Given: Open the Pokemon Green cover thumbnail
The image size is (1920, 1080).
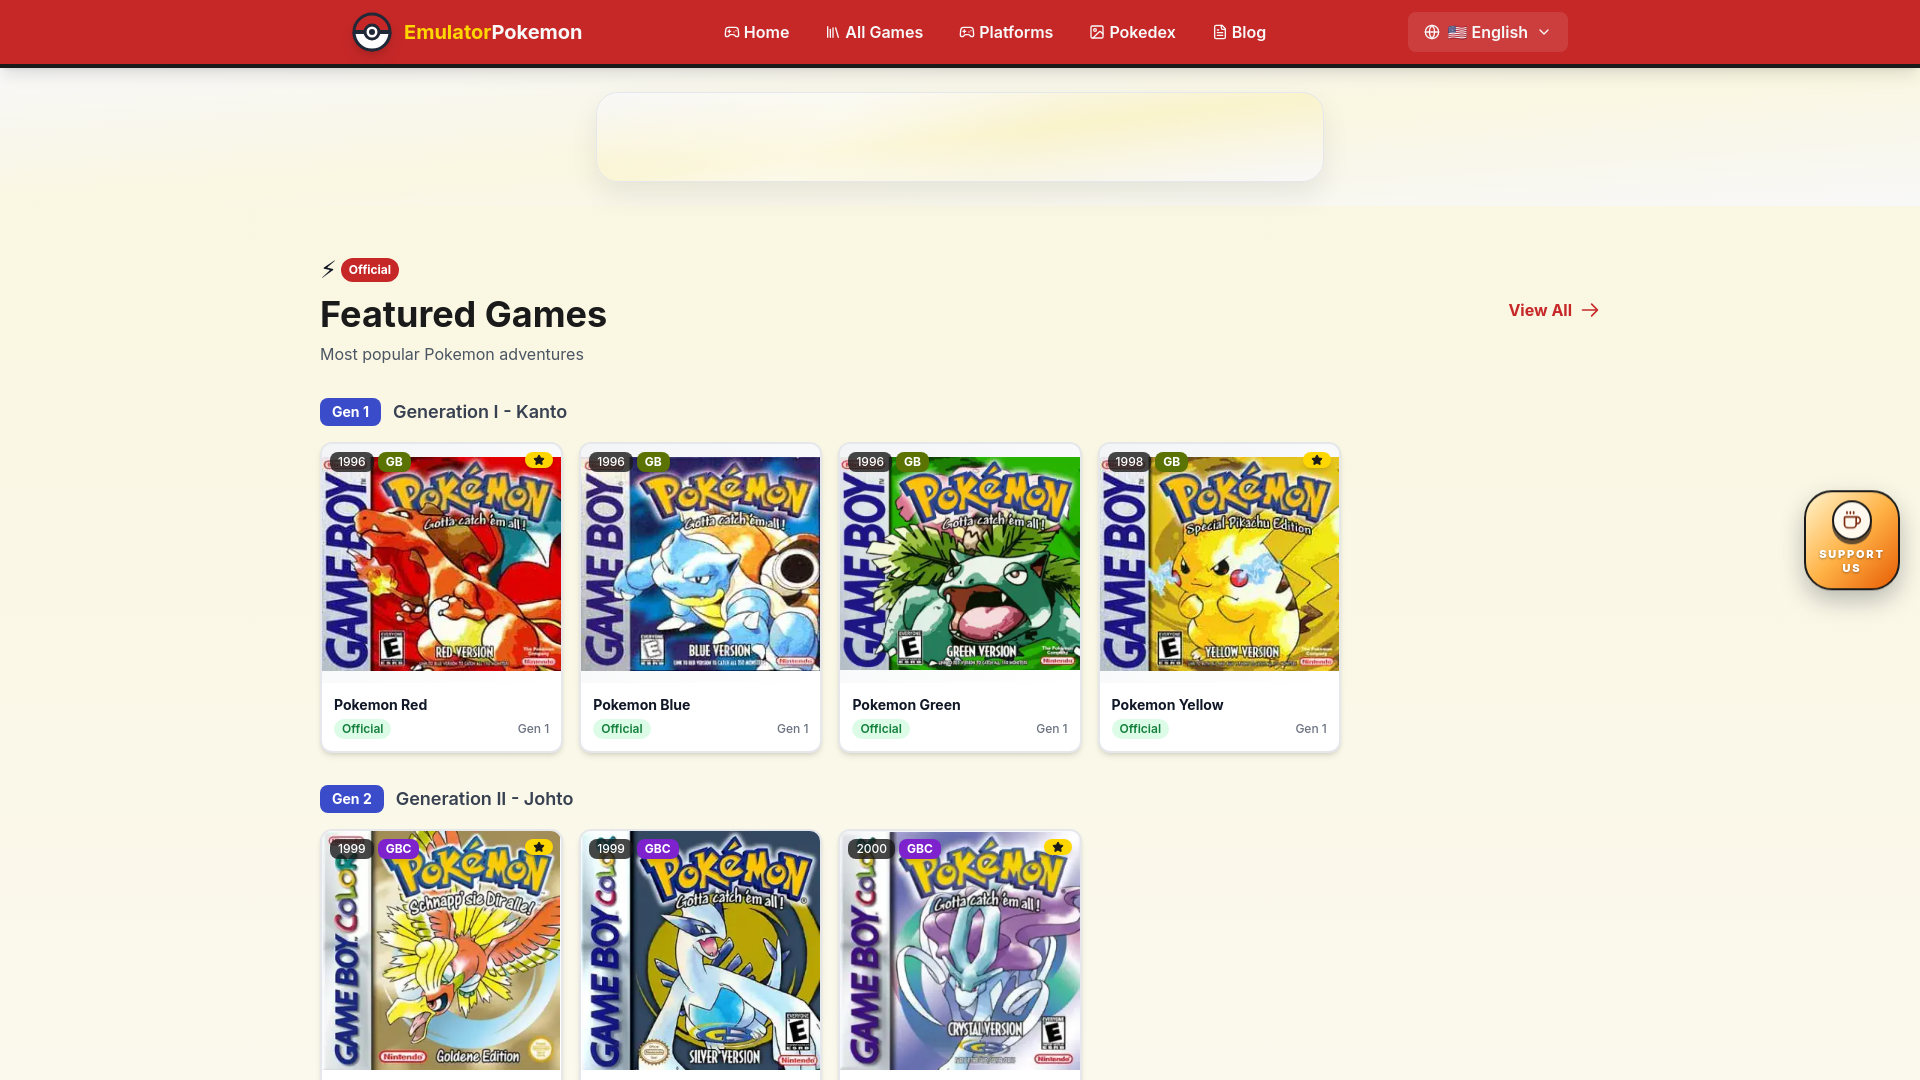Looking at the screenshot, I should point(960,564).
